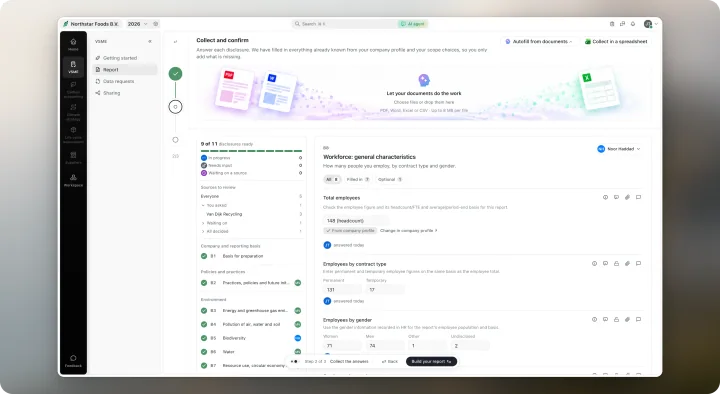Follow the Change in company profile link
Viewport: 720px width, 394px height.
(x=409, y=231)
